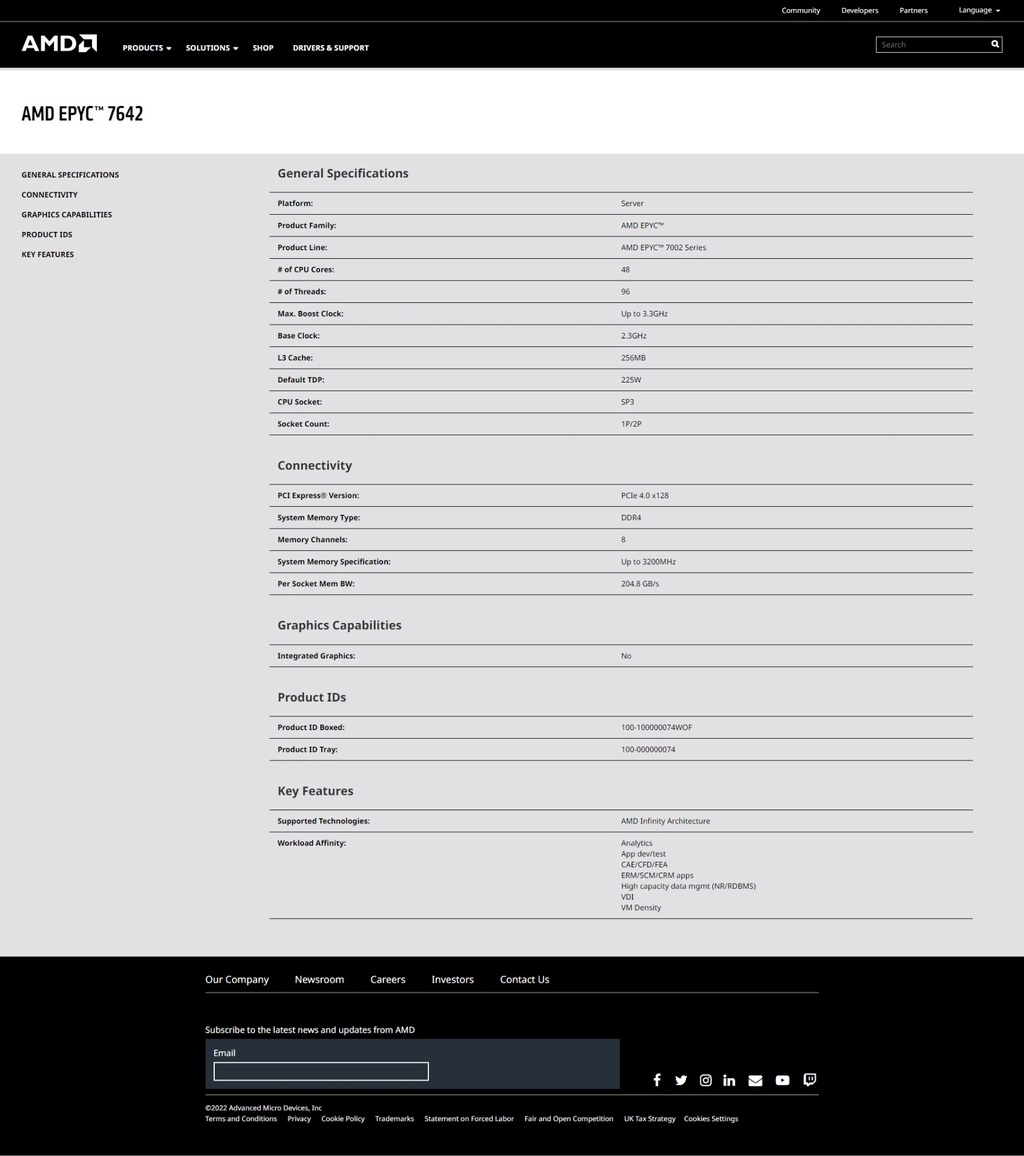Open the UK Tax Strategy link
This screenshot has height=1156, width=1024.
[x=649, y=1118]
